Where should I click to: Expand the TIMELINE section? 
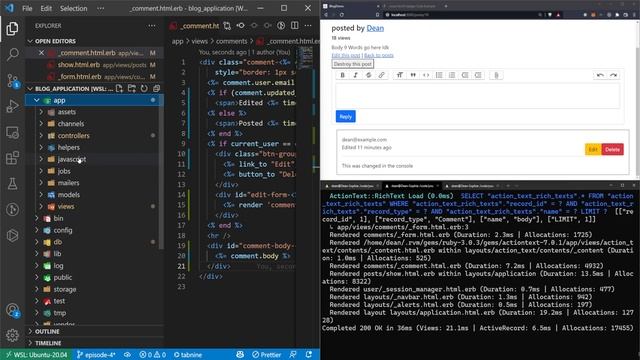(x=30, y=343)
